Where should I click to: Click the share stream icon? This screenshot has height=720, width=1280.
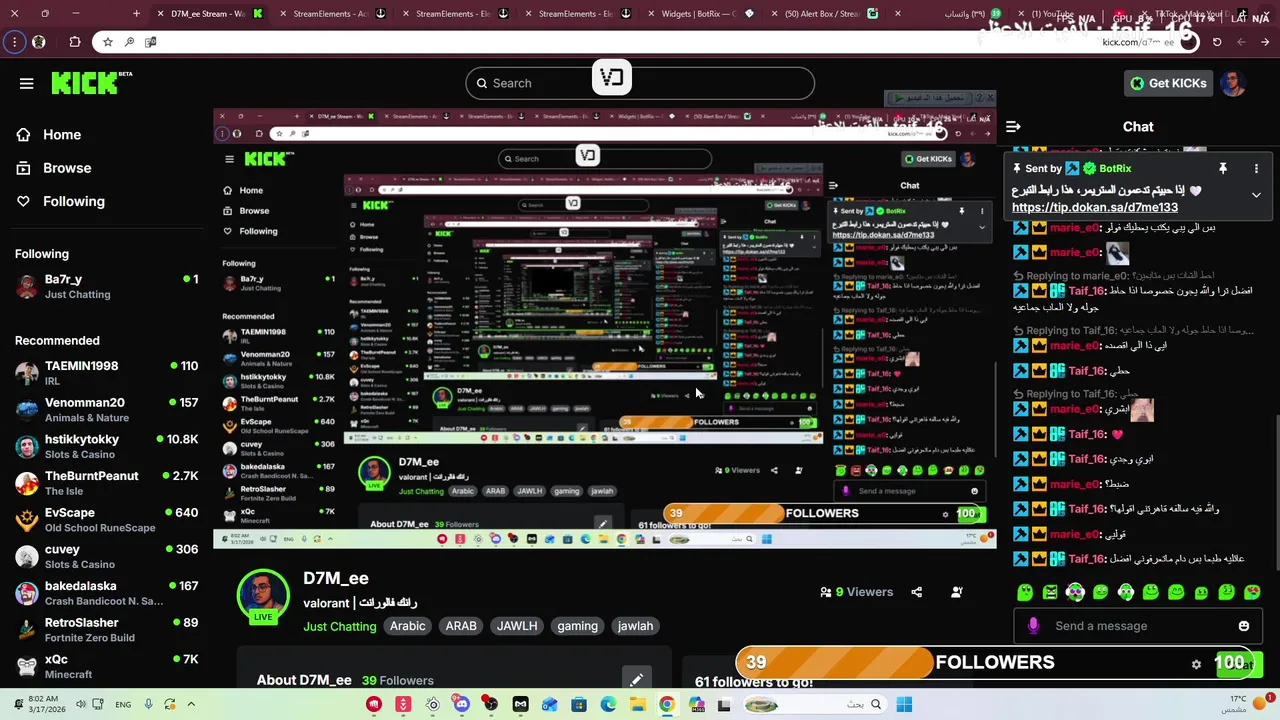[x=916, y=592]
